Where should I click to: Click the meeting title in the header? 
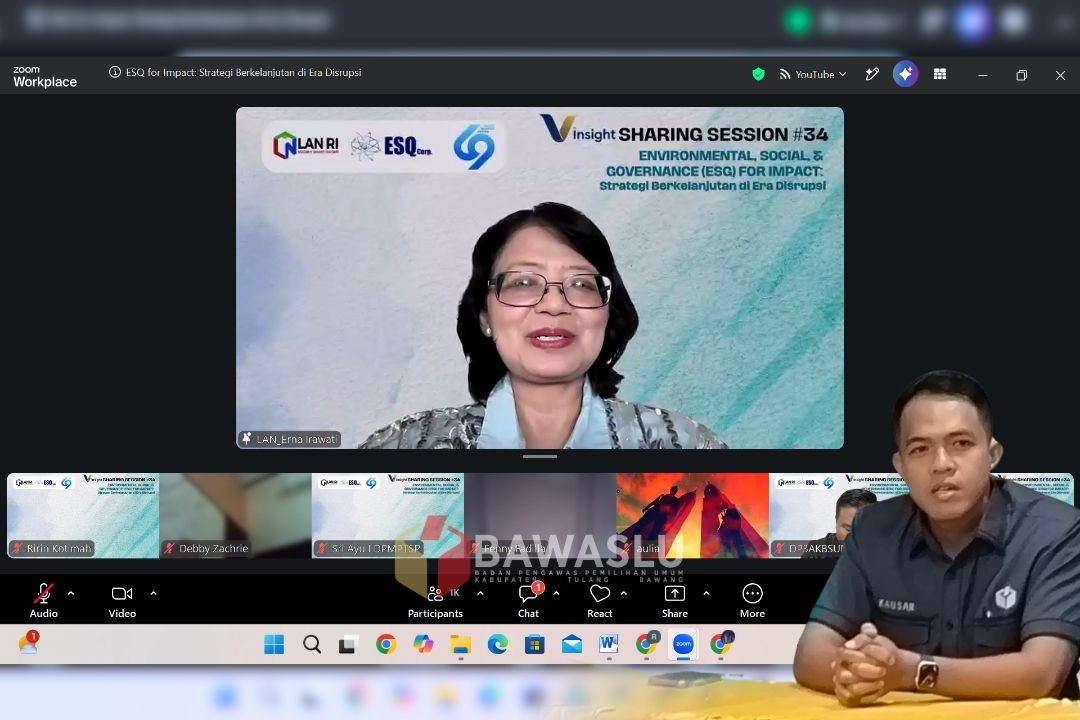(243, 72)
